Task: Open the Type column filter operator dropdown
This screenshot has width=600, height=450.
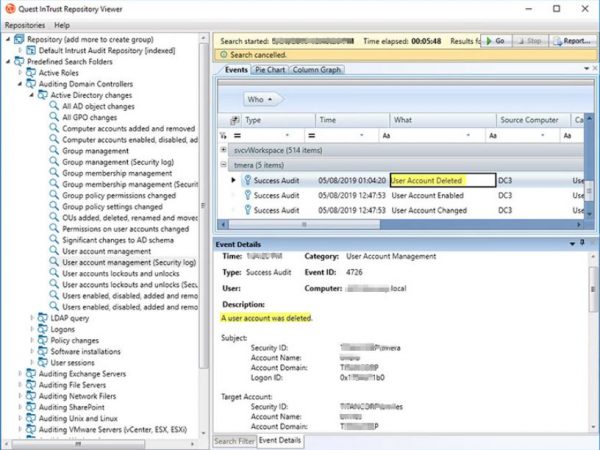Action: (288, 134)
